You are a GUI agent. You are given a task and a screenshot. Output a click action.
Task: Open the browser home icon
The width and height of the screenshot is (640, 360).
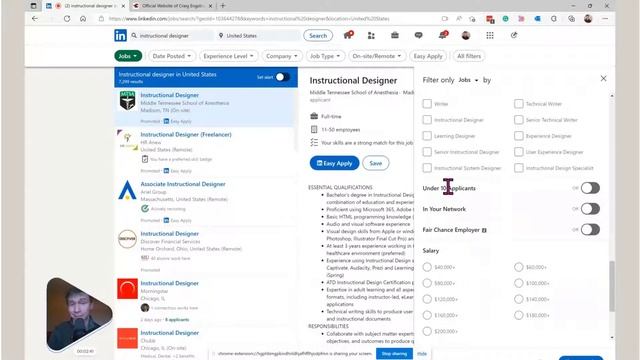[x=83, y=19]
